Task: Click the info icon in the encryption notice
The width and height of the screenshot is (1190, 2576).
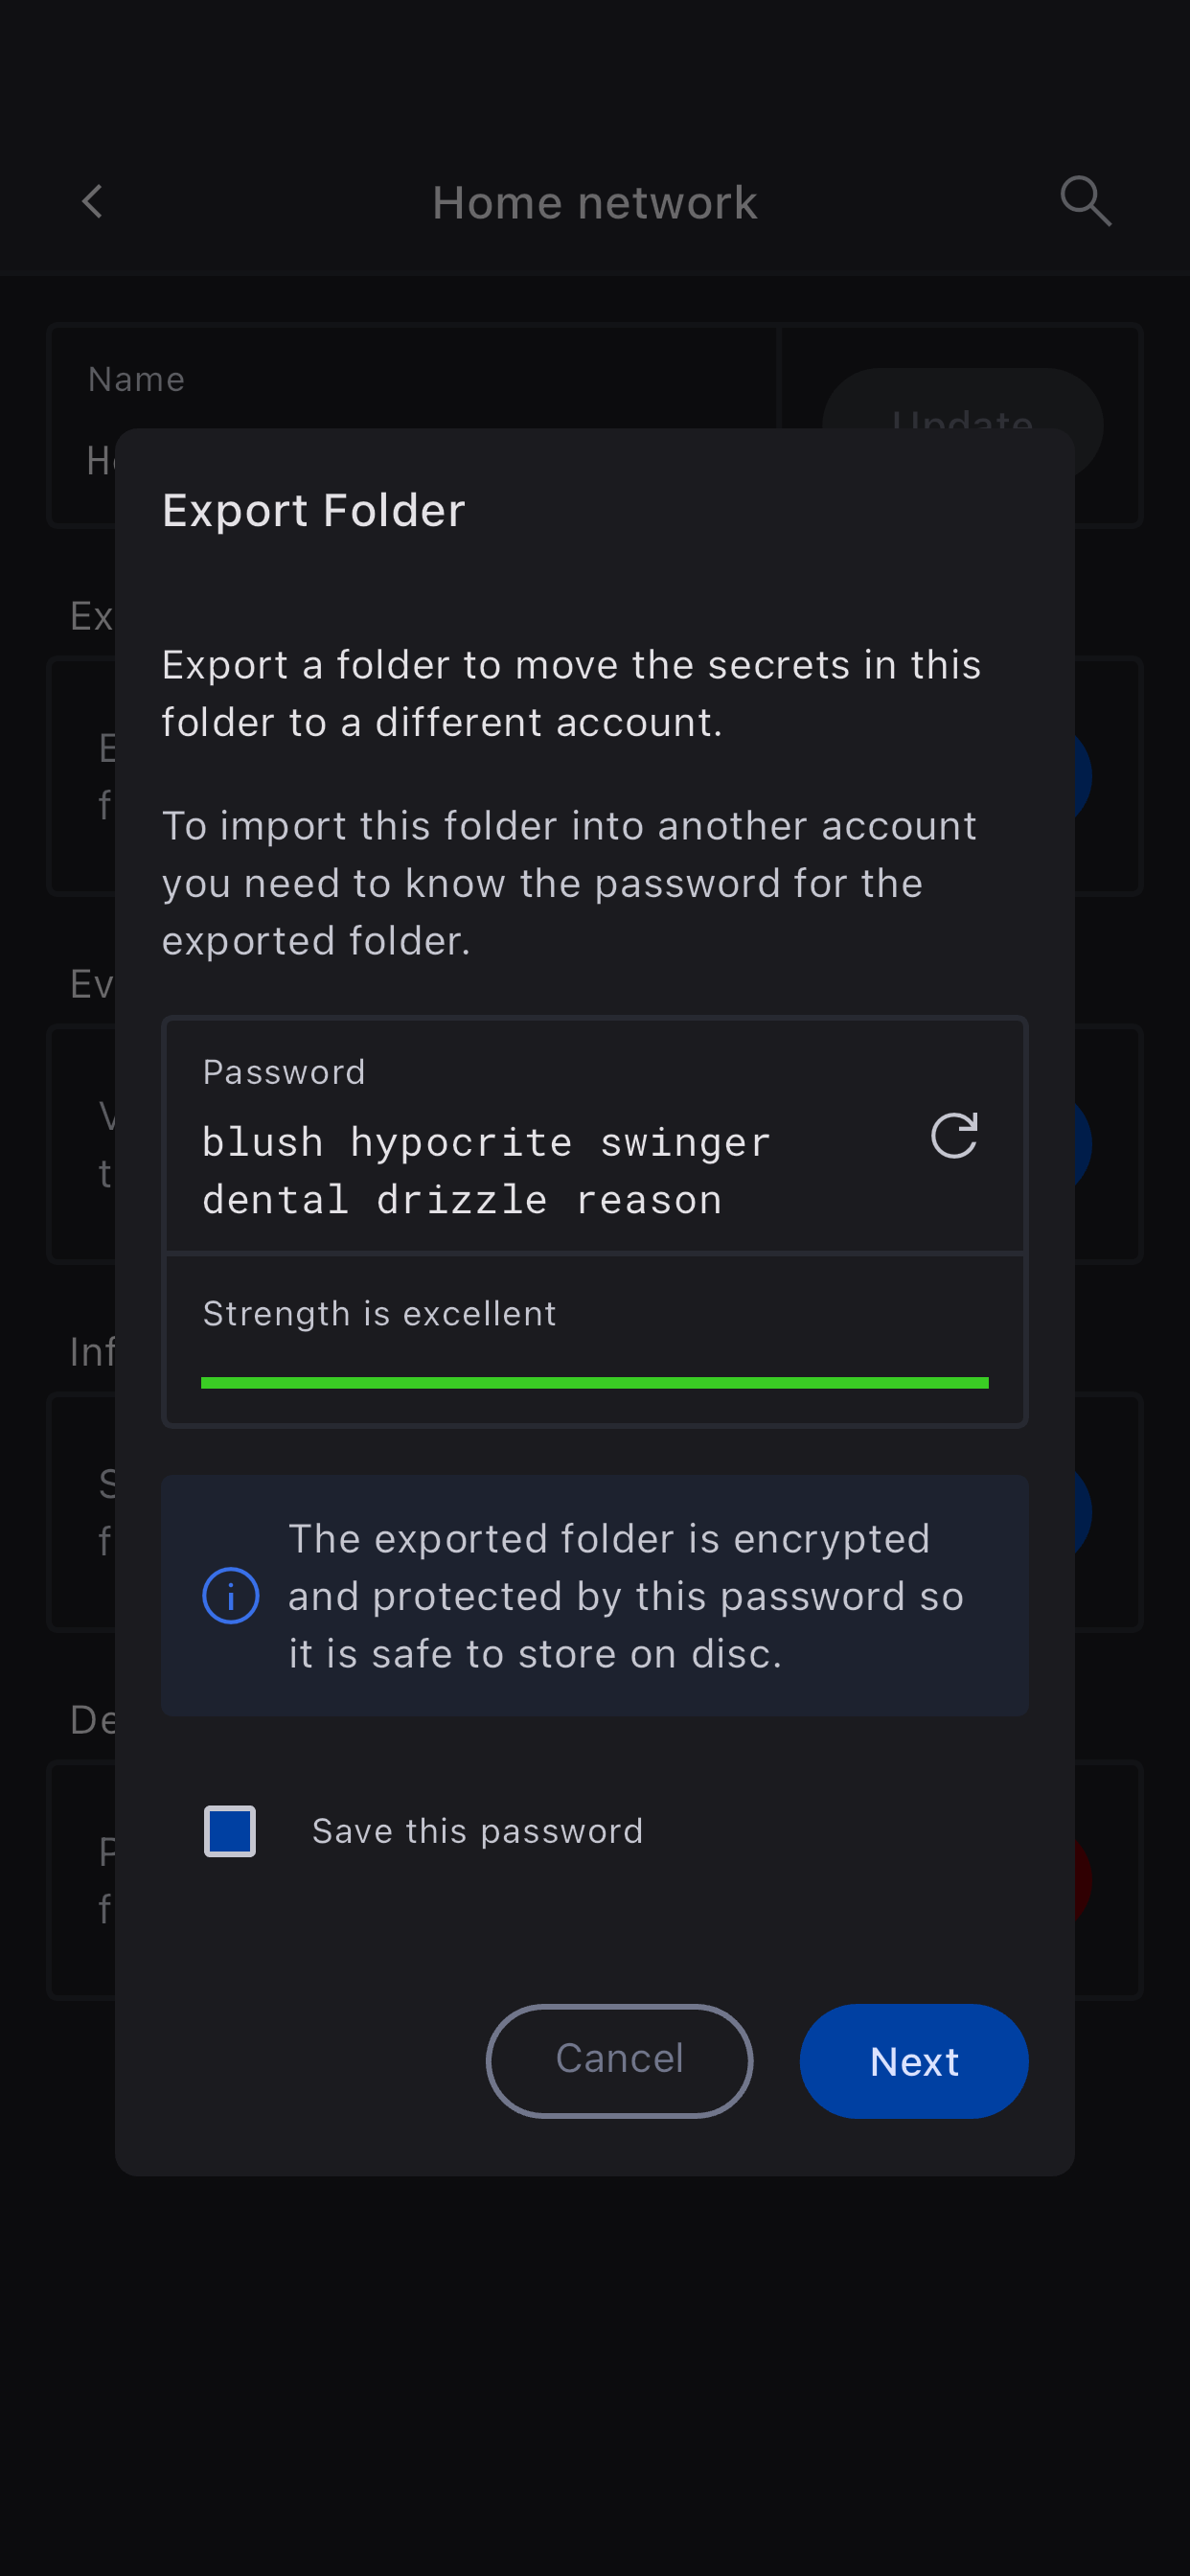Action: click(231, 1596)
